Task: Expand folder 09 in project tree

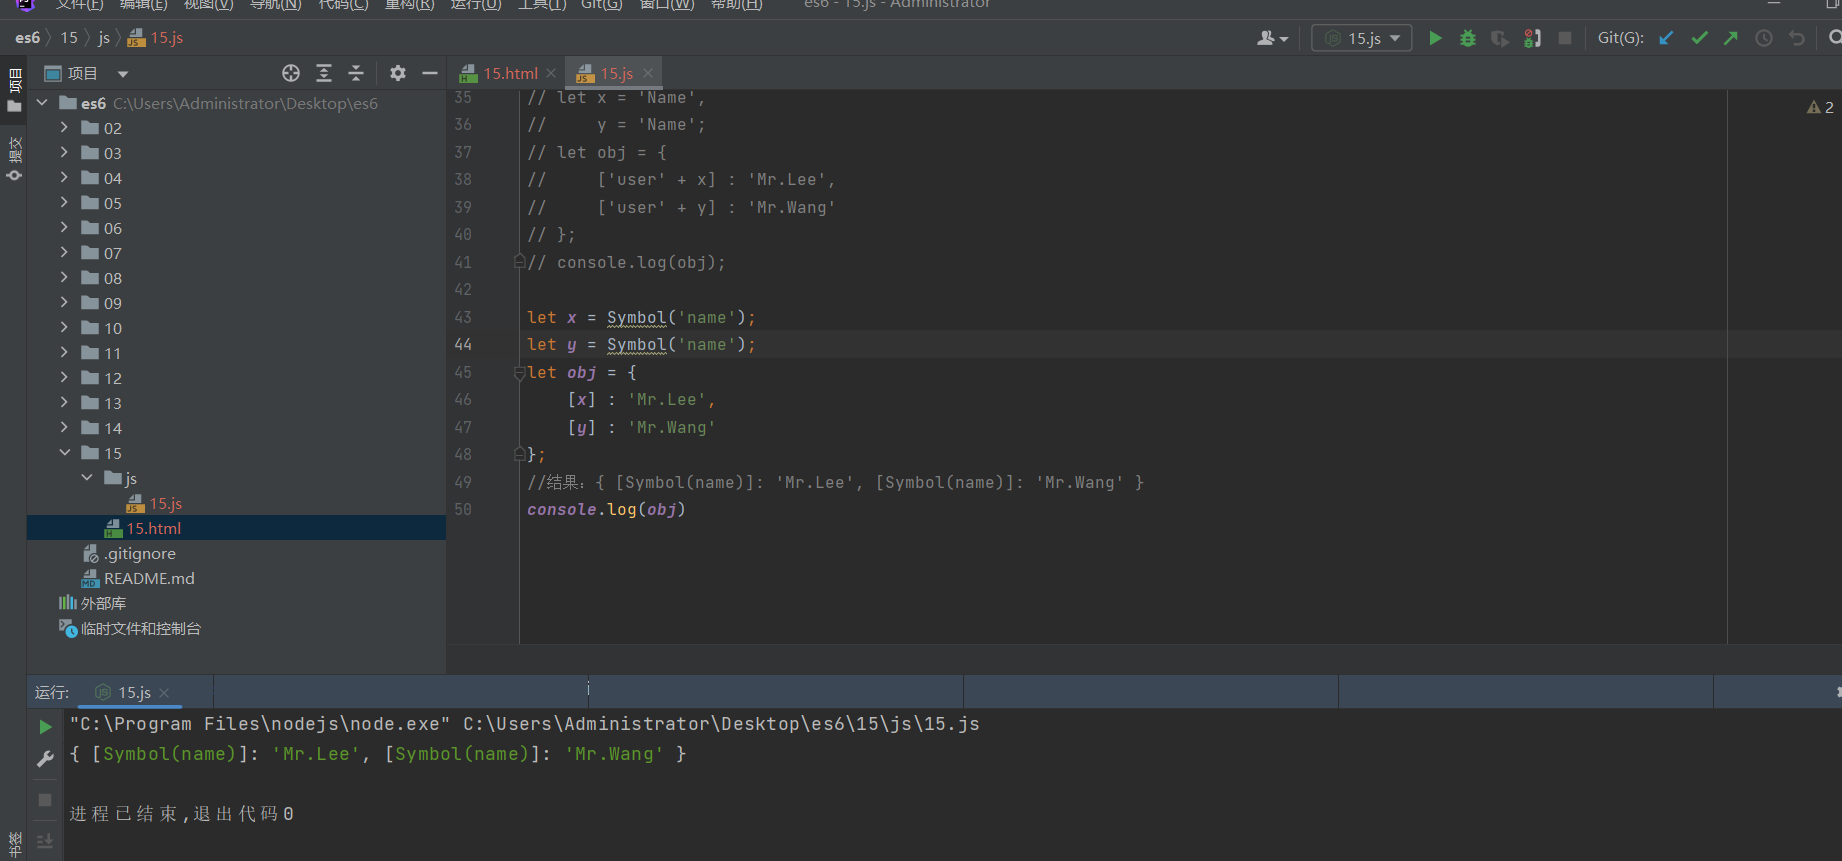Action: [65, 303]
